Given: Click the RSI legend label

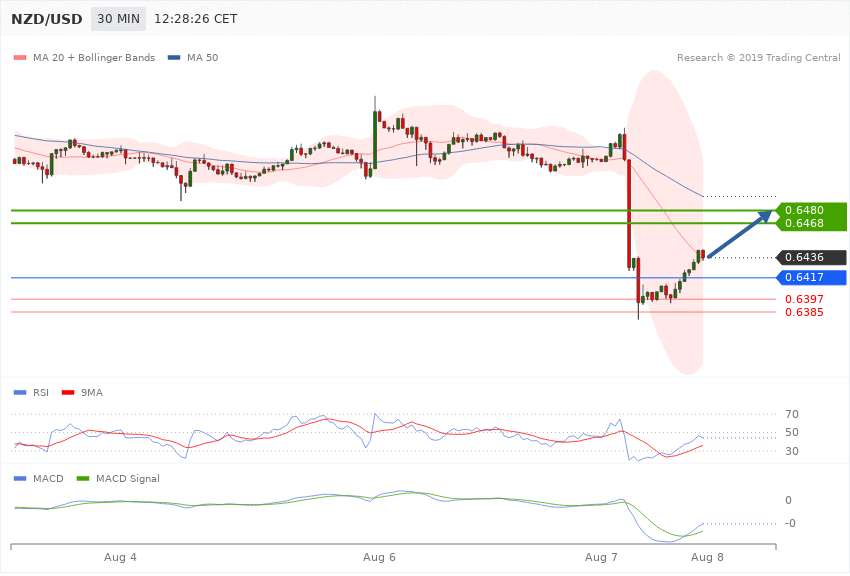Looking at the screenshot, I should [41, 392].
